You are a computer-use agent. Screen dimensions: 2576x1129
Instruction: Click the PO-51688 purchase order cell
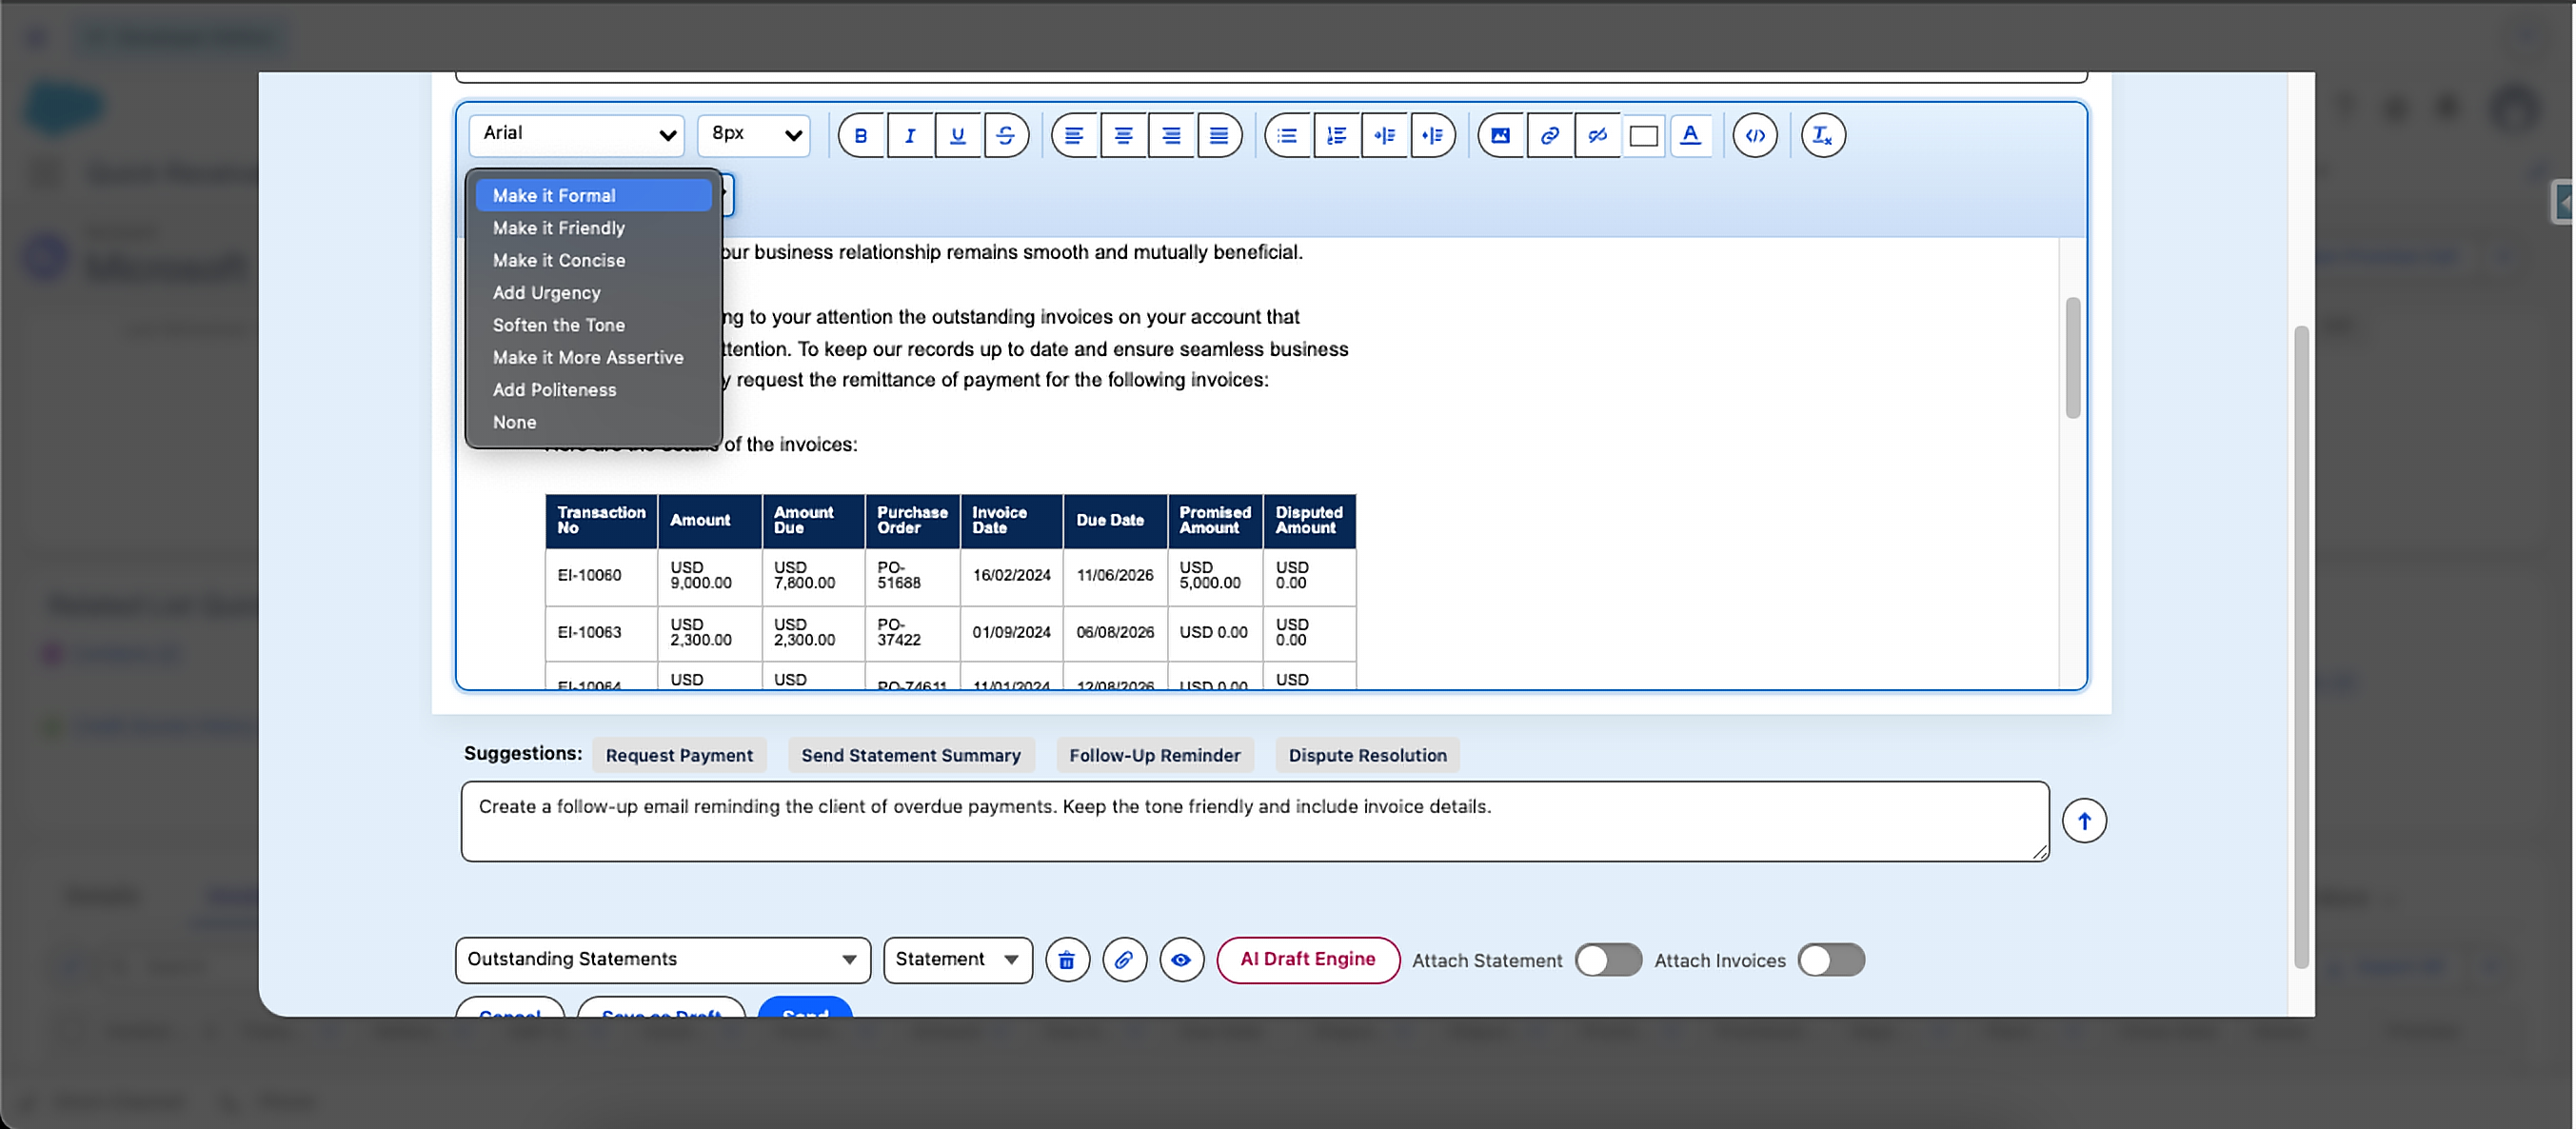tap(912, 576)
